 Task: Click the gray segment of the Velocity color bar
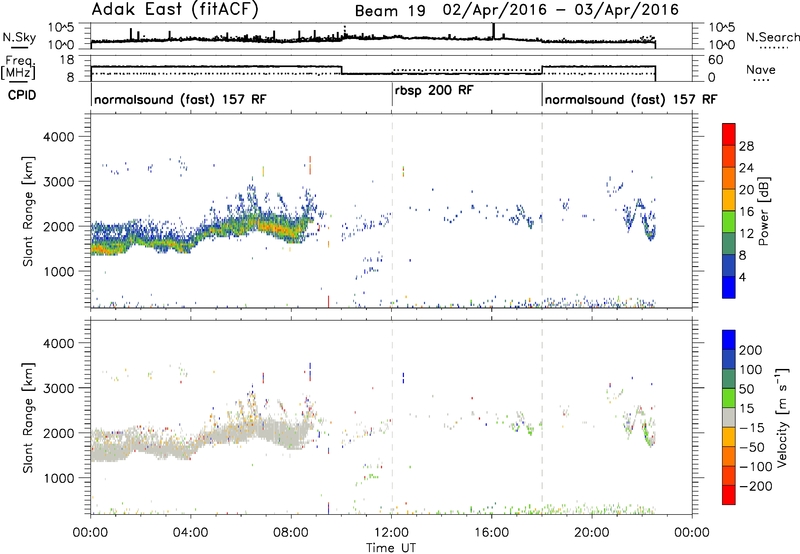(x=729, y=417)
